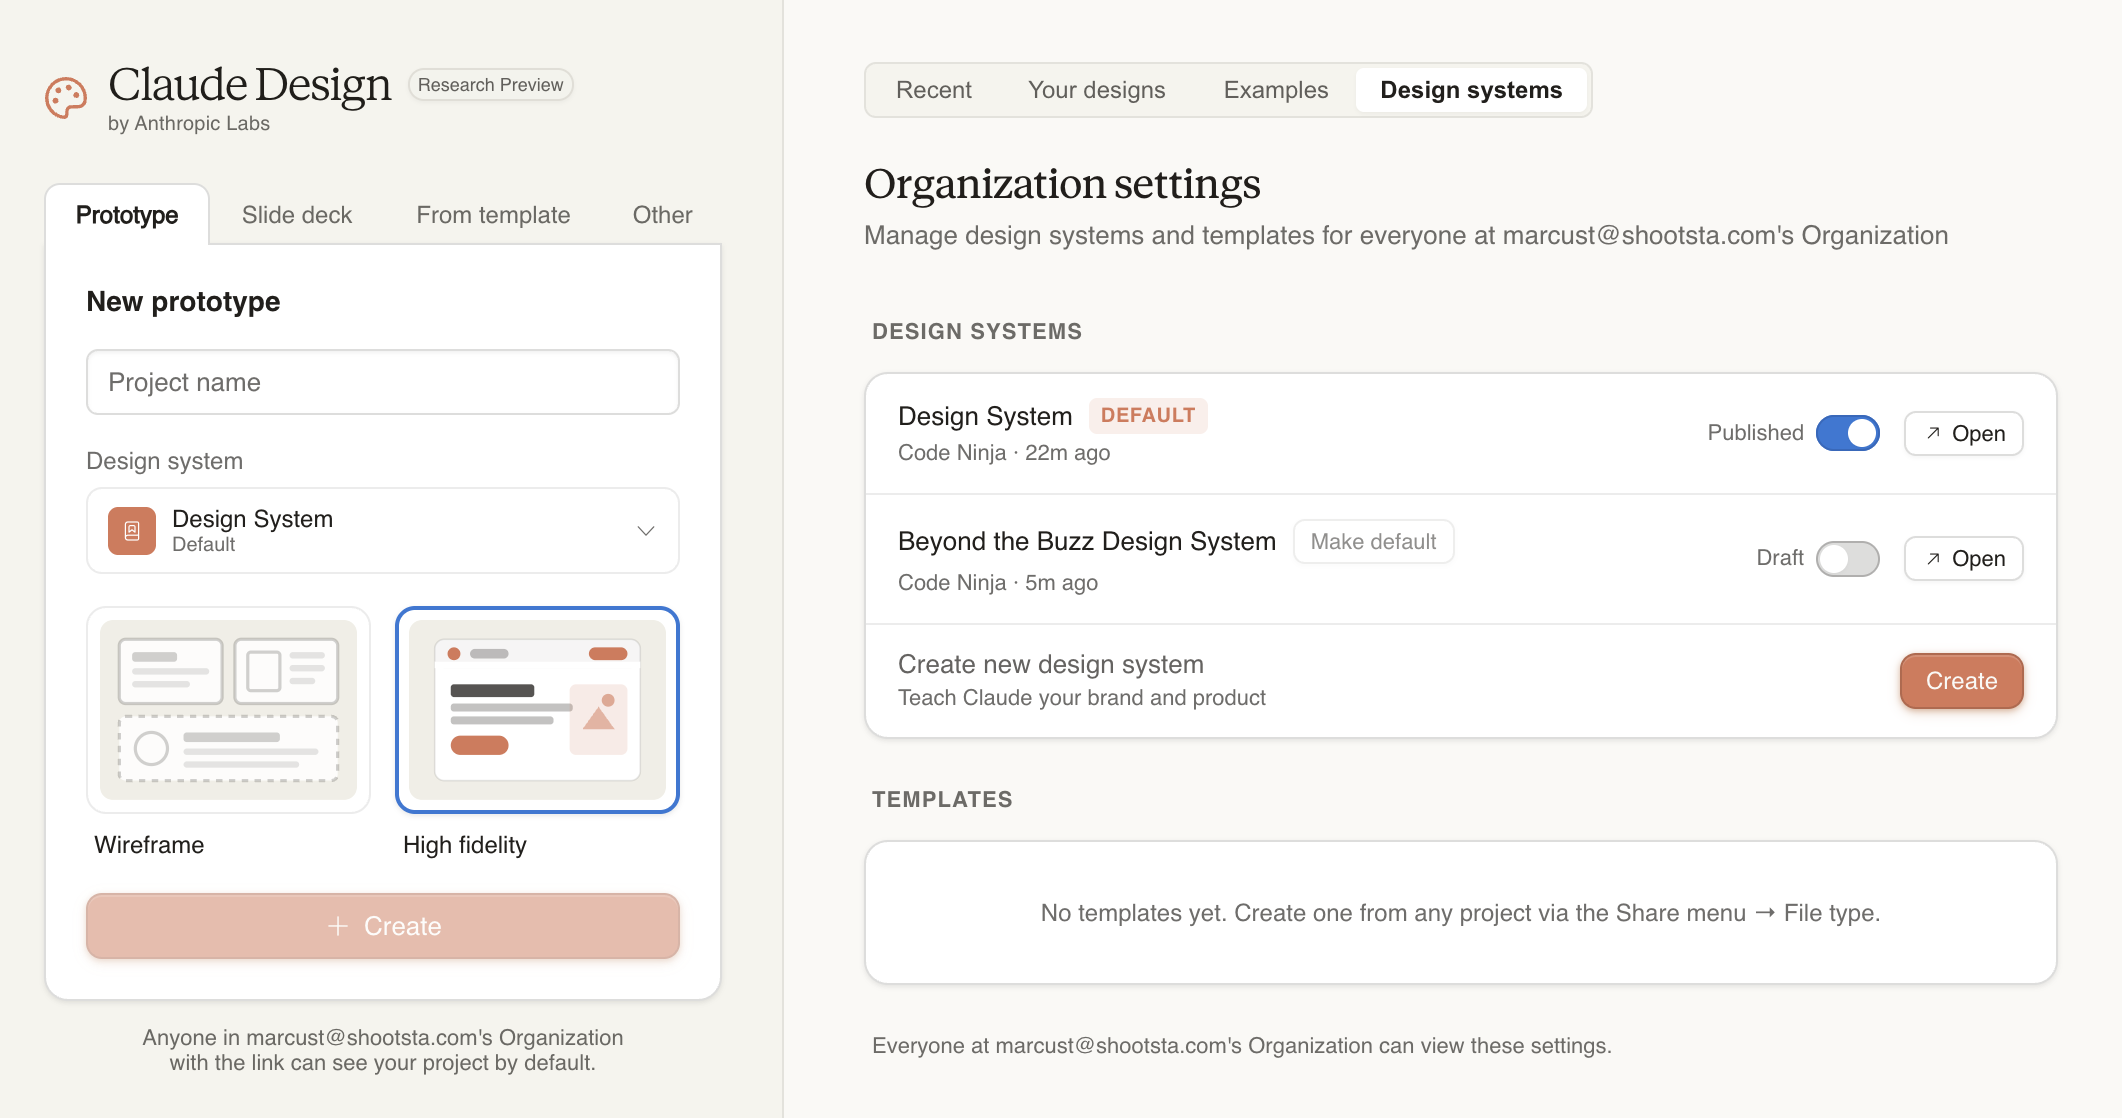Click the Research Preview badge

point(490,84)
